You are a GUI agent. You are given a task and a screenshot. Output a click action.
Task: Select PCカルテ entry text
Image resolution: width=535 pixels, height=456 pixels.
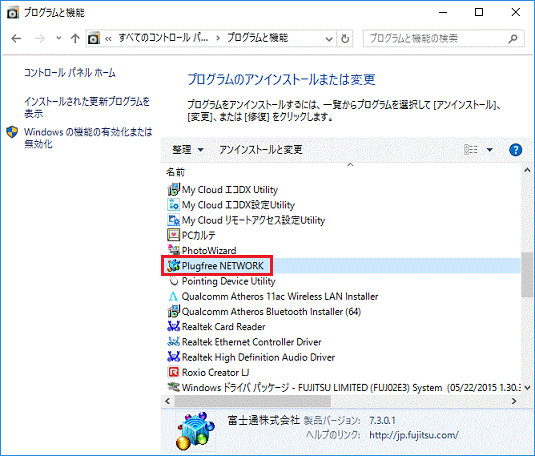pyautogui.click(x=199, y=235)
